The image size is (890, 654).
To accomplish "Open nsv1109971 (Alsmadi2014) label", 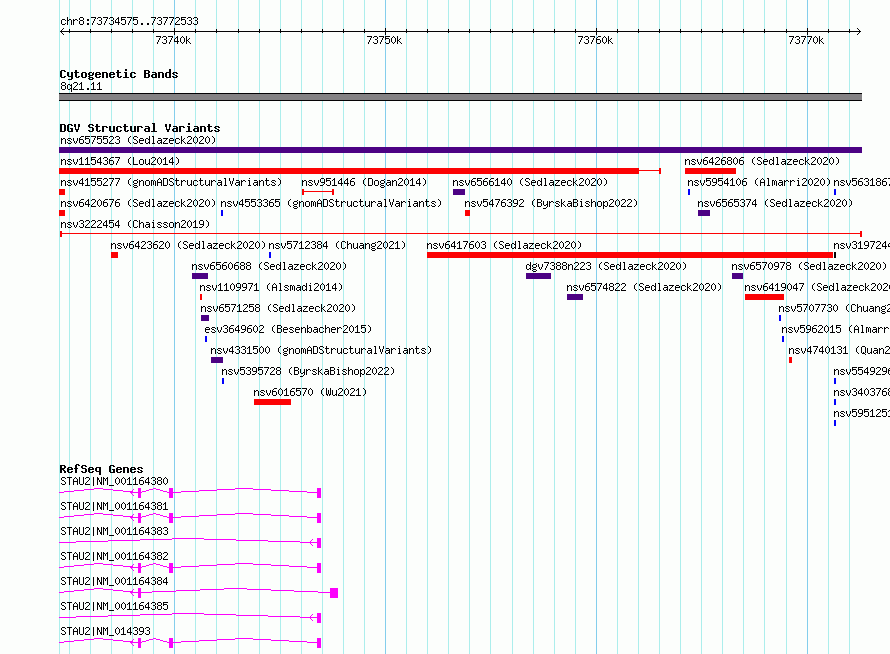I will 271,287.
